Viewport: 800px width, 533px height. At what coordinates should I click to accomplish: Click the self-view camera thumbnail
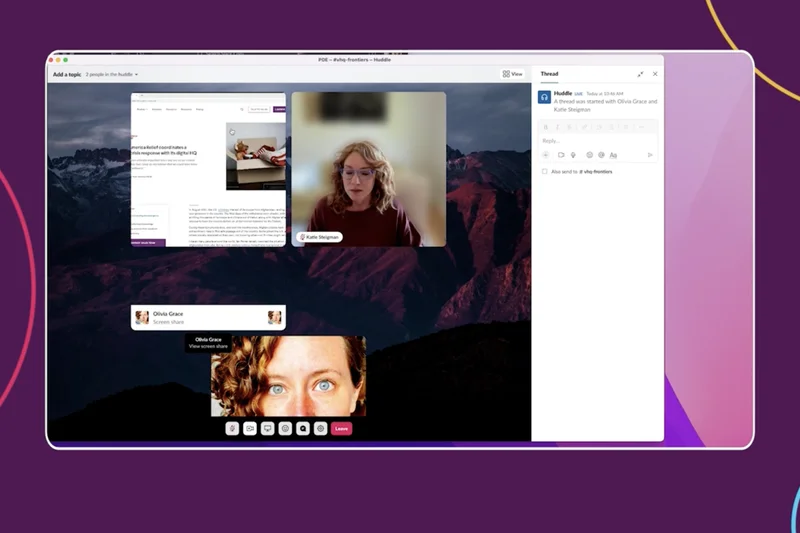(x=288, y=376)
